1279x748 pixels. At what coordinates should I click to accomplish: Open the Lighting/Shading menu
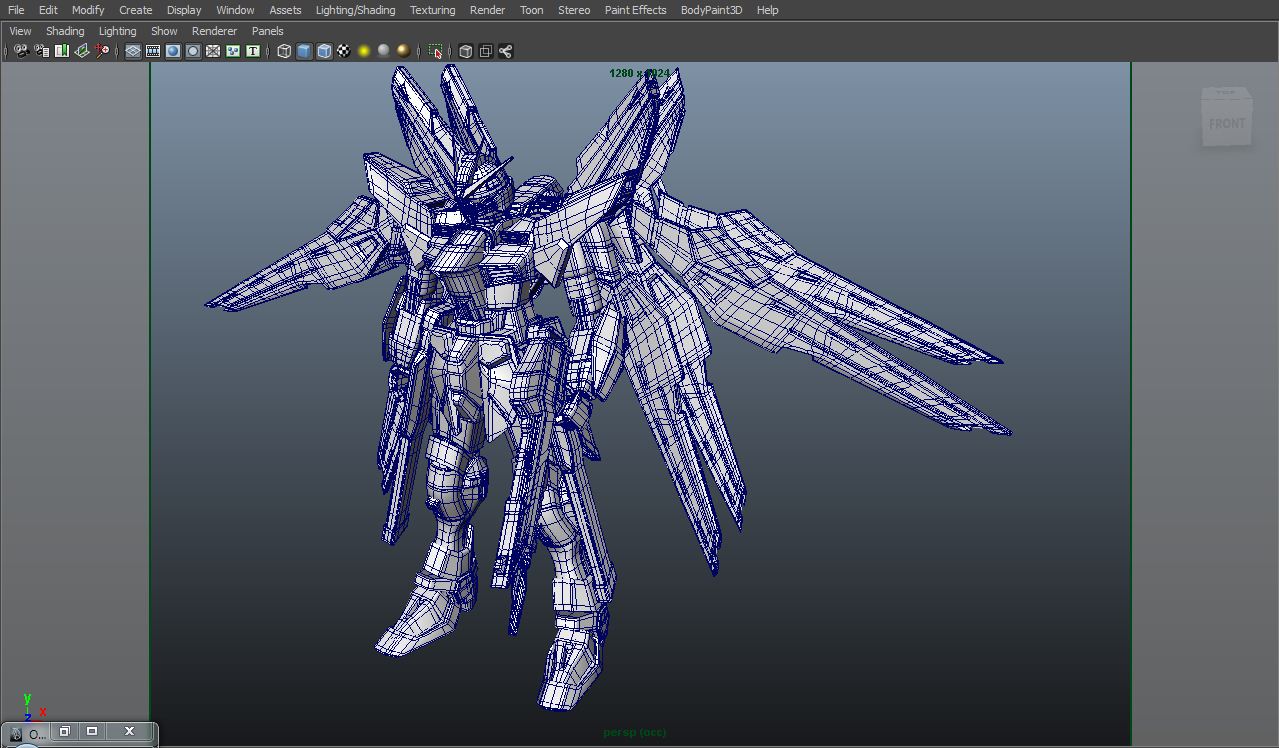pyautogui.click(x=355, y=10)
